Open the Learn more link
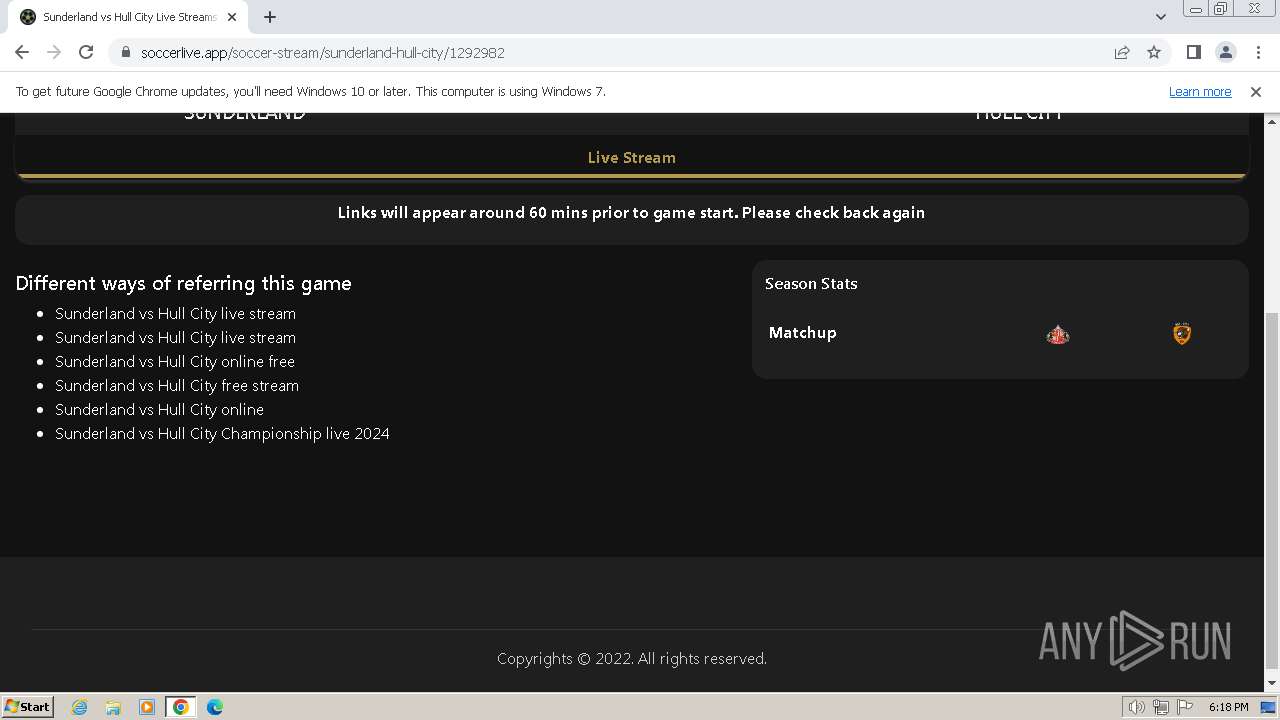The image size is (1280, 720). pyautogui.click(x=1200, y=91)
